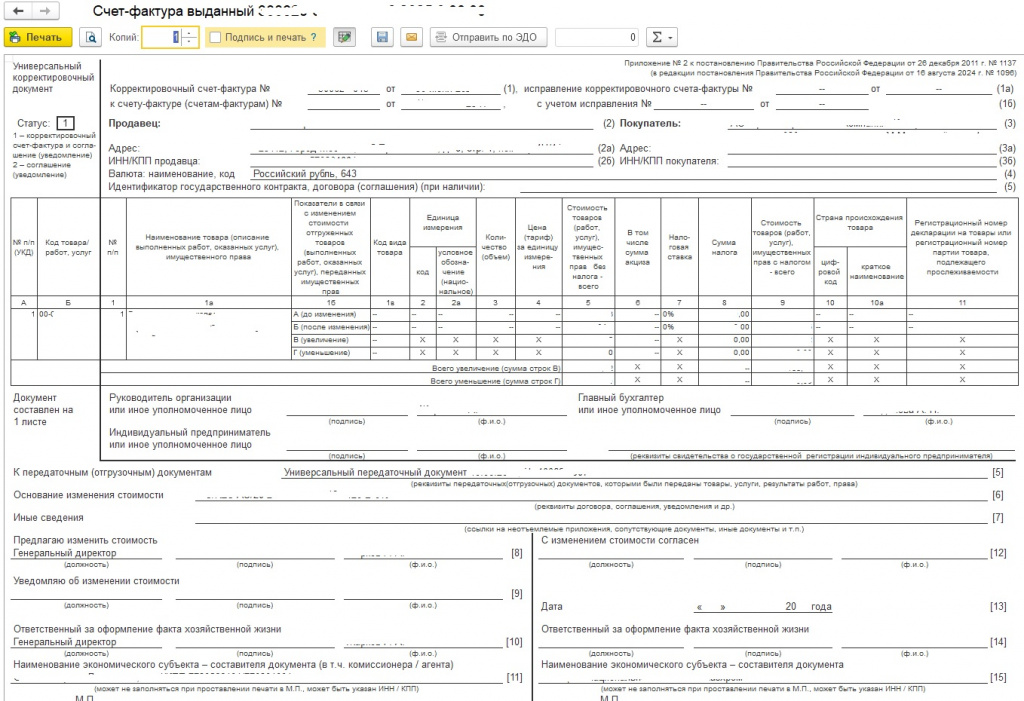Viewport: 1024px width, 701px height.
Task: Click the Статус box containing 1
Action: [x=65, y=123]
